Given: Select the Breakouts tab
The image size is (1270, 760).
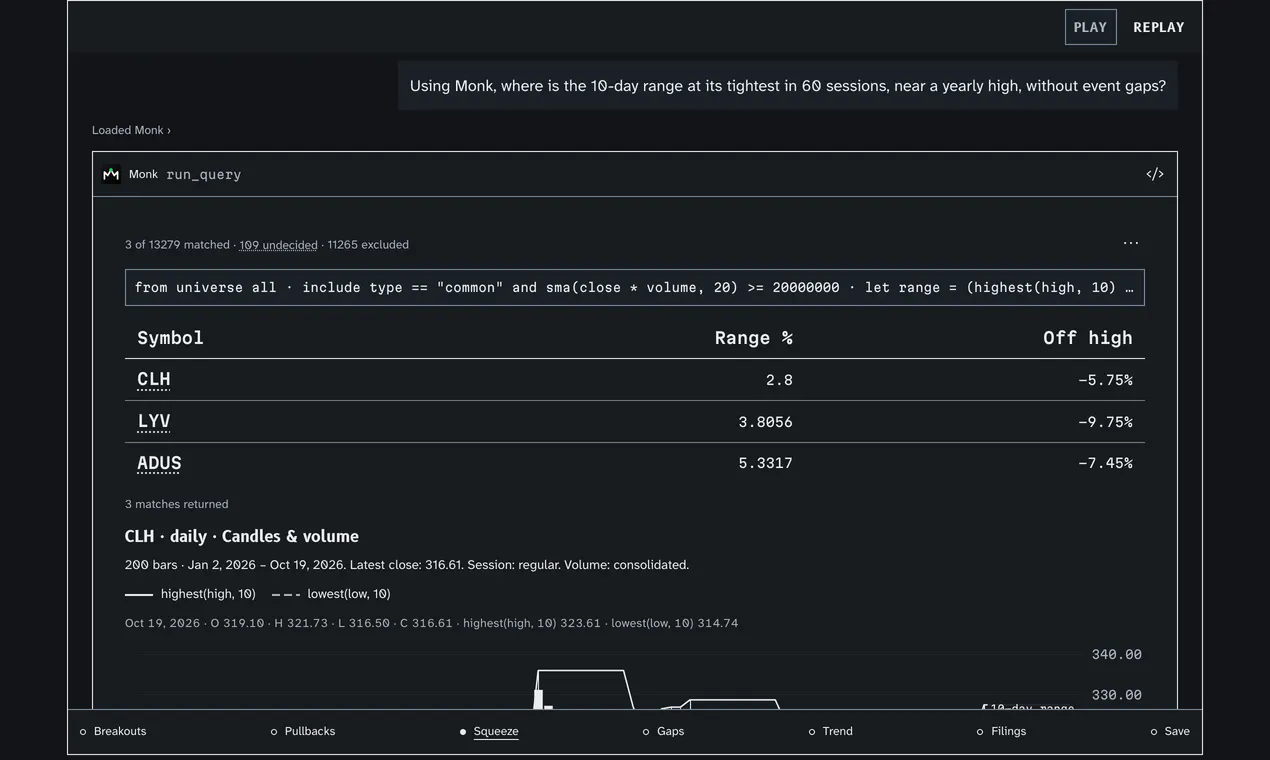Looking at the screenshot, I should click(x=113, y=732).
